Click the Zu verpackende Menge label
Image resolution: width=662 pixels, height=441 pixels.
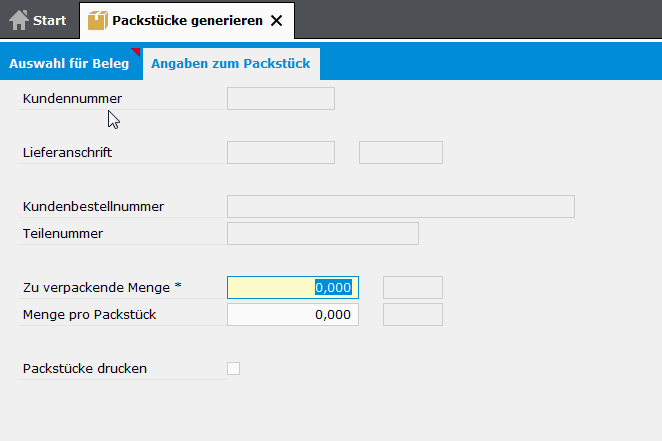coord(102,287)
